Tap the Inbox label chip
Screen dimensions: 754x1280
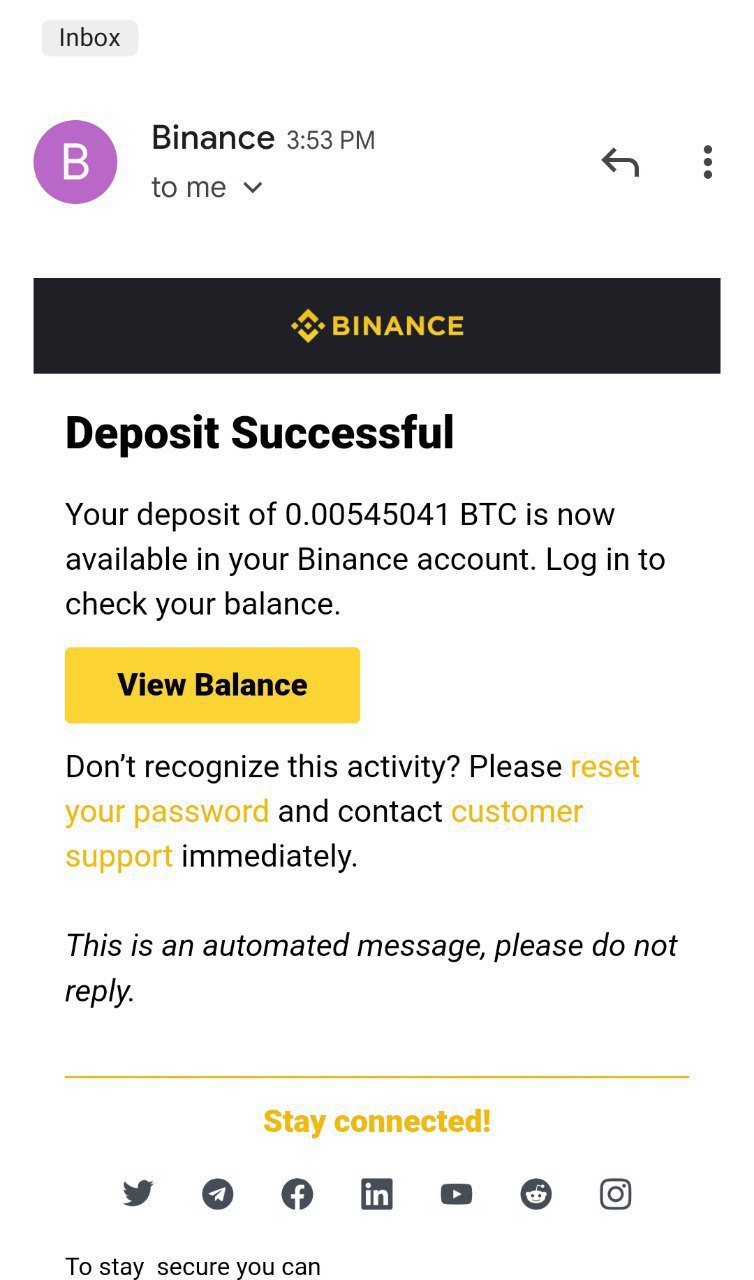90,38
